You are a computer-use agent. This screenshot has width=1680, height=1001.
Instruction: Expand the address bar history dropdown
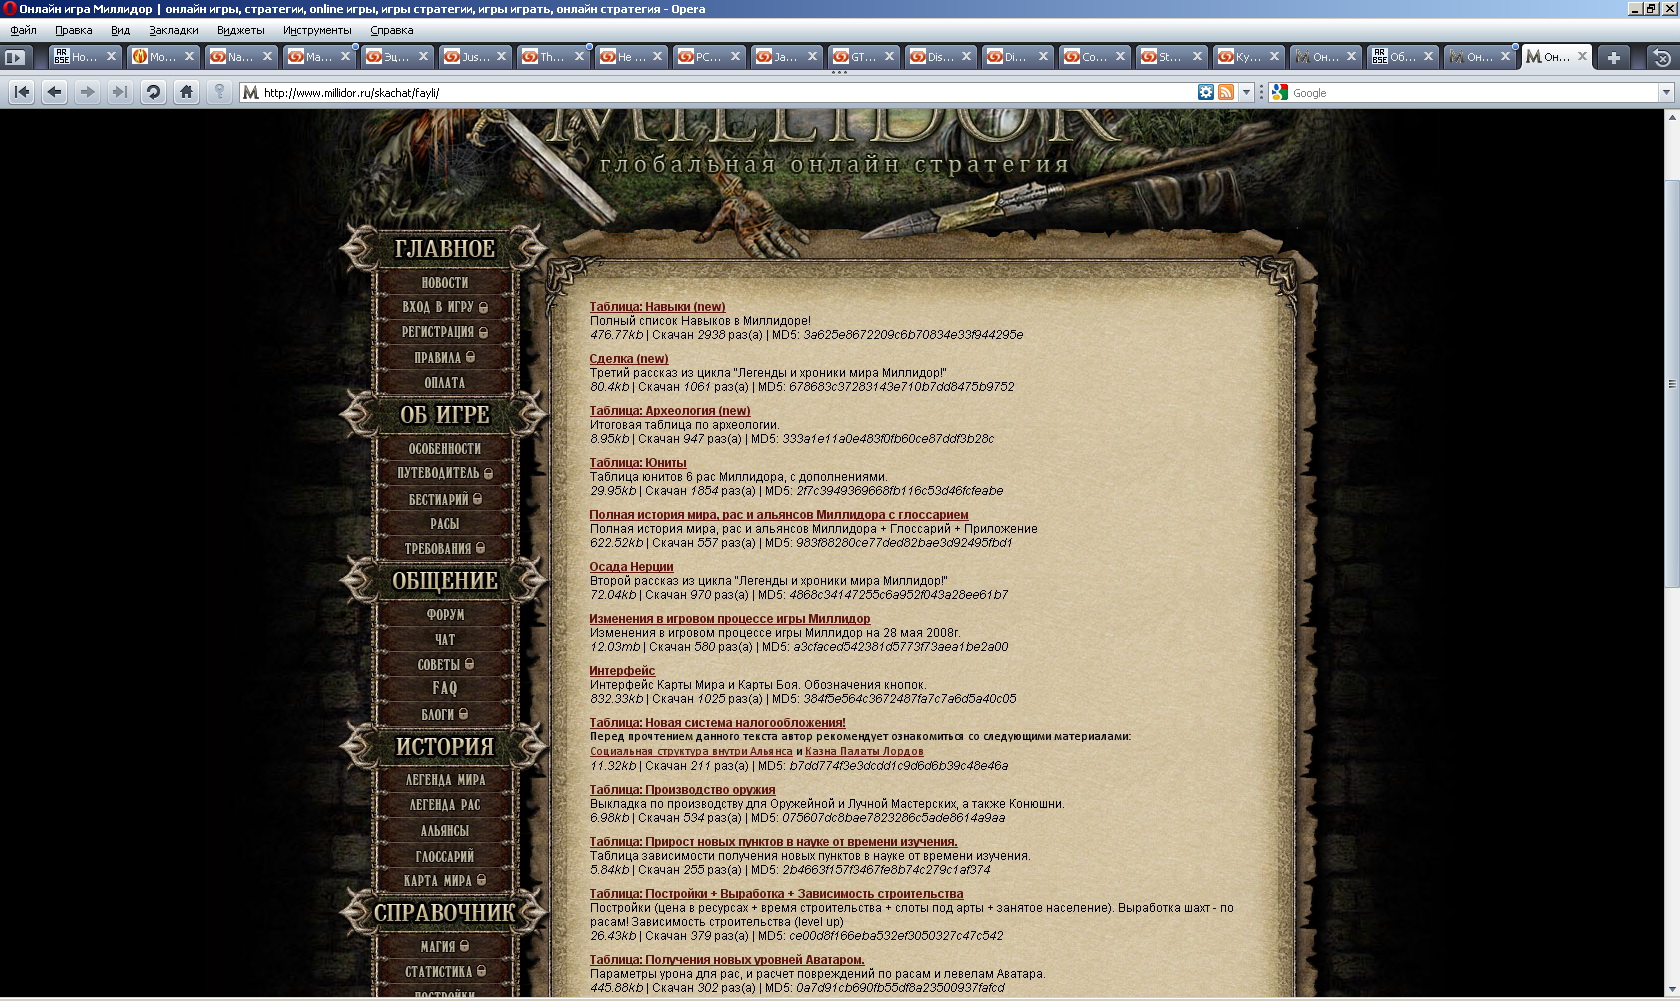tap(1246, 92)
